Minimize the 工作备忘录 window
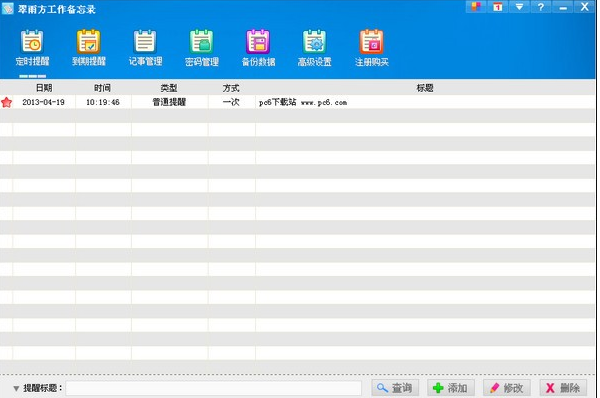The height and width of the screenshot is (398, 600). [563, 7]
